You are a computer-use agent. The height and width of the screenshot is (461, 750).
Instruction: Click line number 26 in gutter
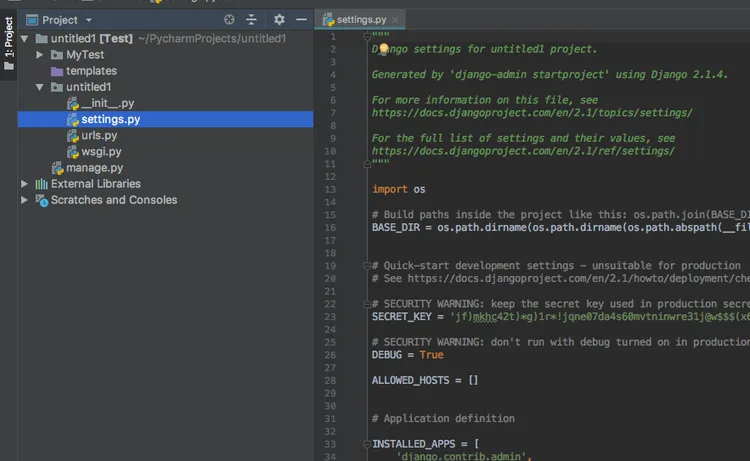330,355
